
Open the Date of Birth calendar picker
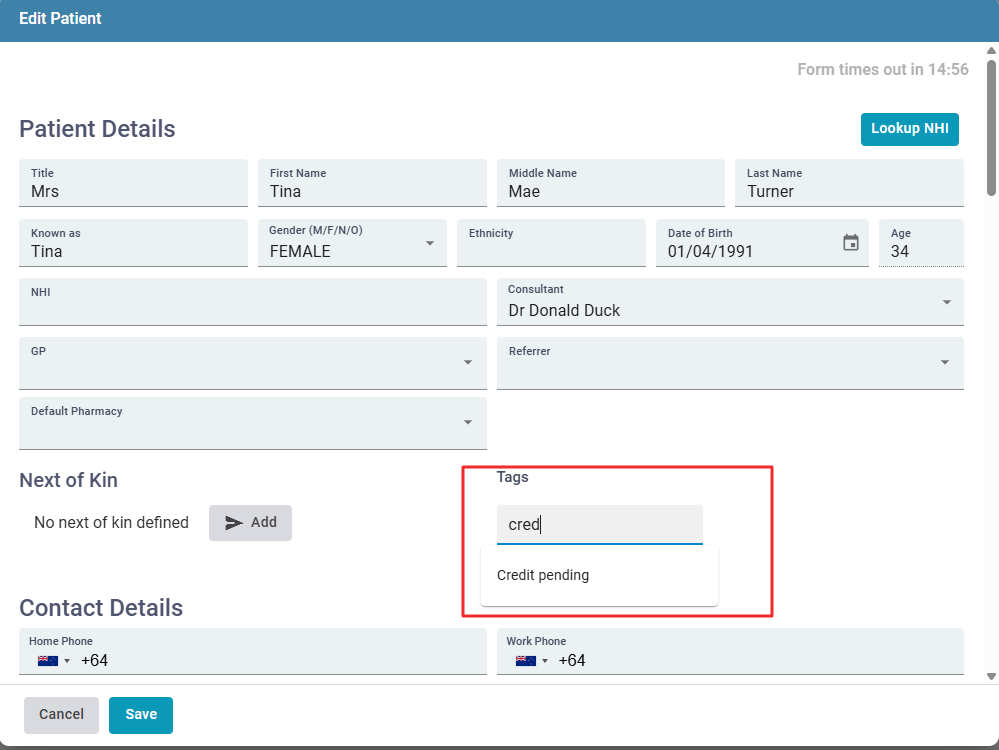(850, 243)
